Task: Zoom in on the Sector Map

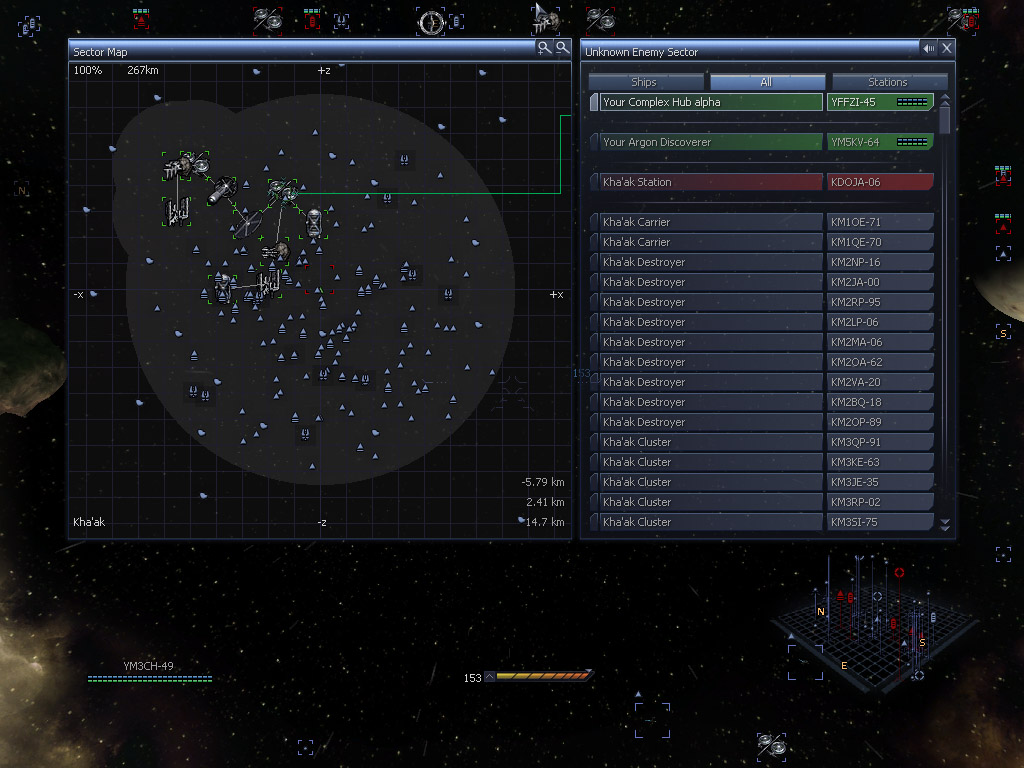Action: (x=544, y=48)
